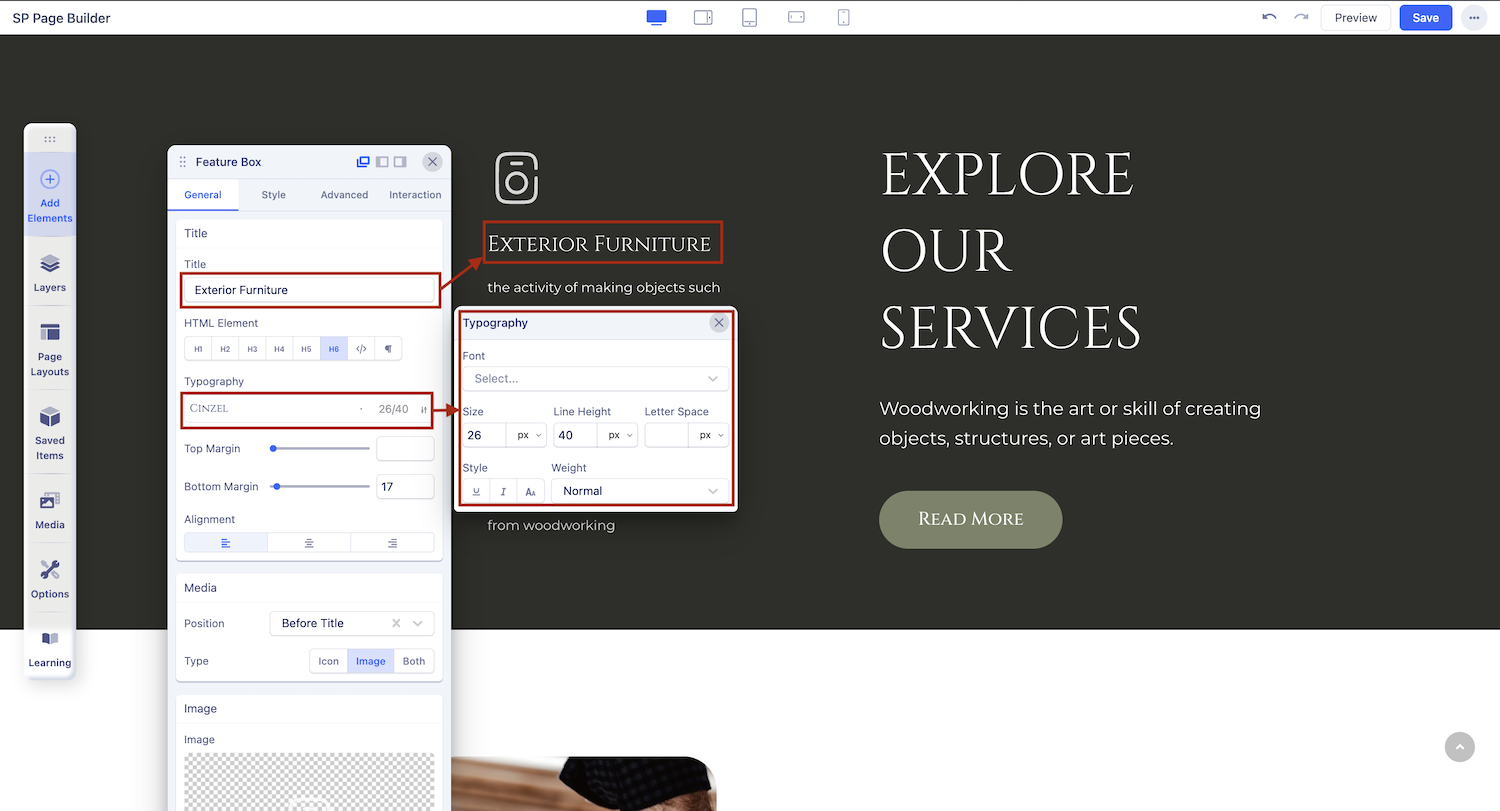Click the undo arrow icon
This screenshot has width=1500, height=811.
pos(1269,18)
